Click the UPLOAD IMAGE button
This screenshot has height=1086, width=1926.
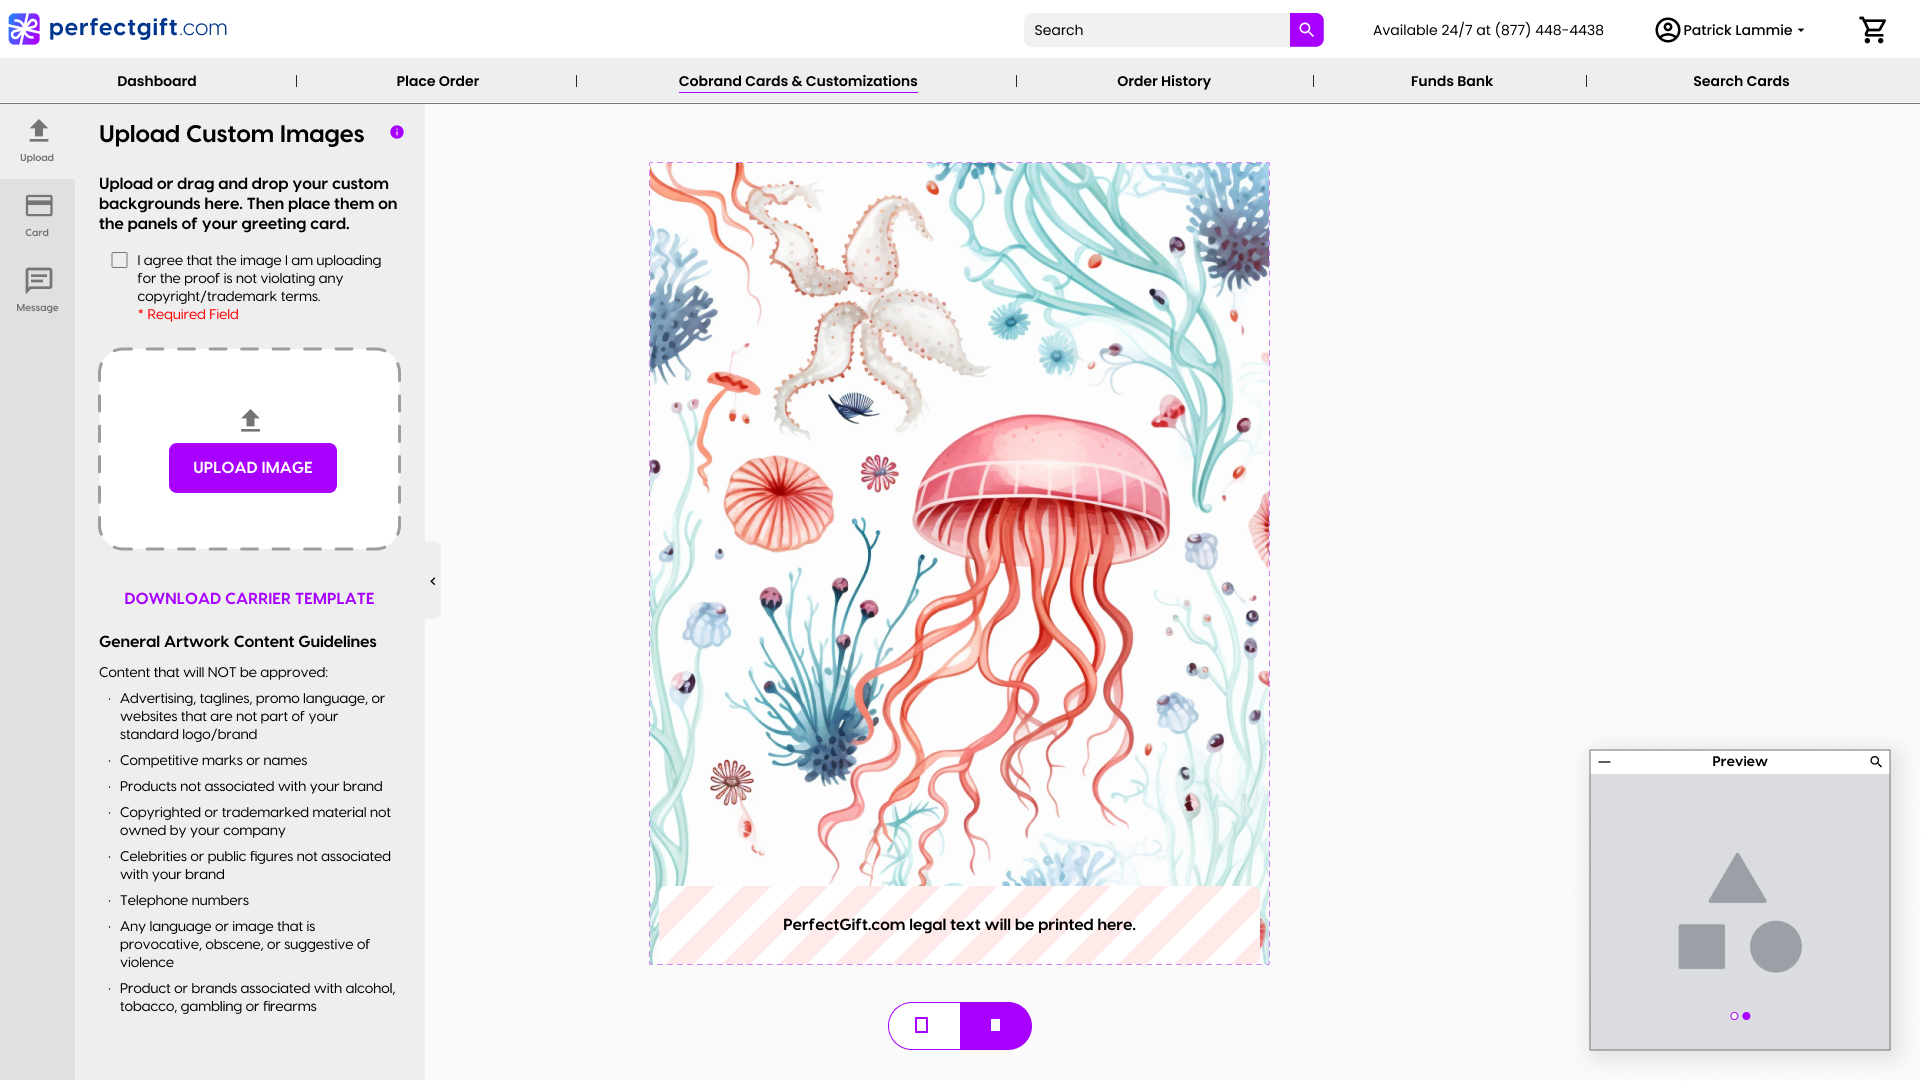[253, 468]
